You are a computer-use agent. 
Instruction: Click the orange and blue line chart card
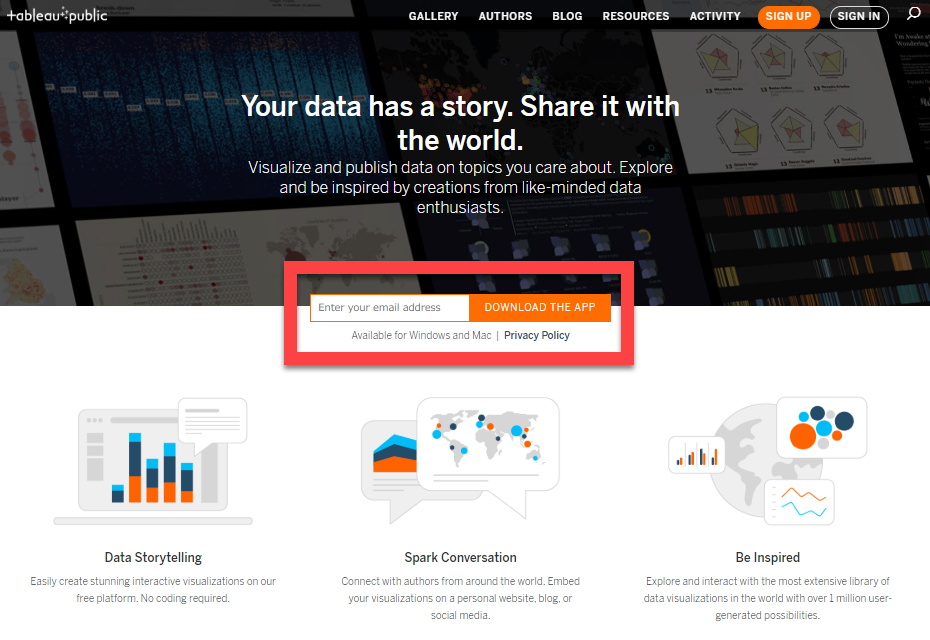click(800, 502)
